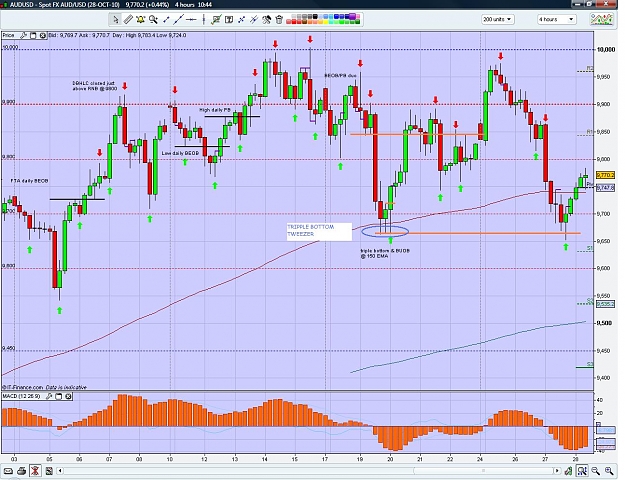Viewport: 625px width, 480px height.
Task: Click the trash bin delete tool
Action: point(279,19)
